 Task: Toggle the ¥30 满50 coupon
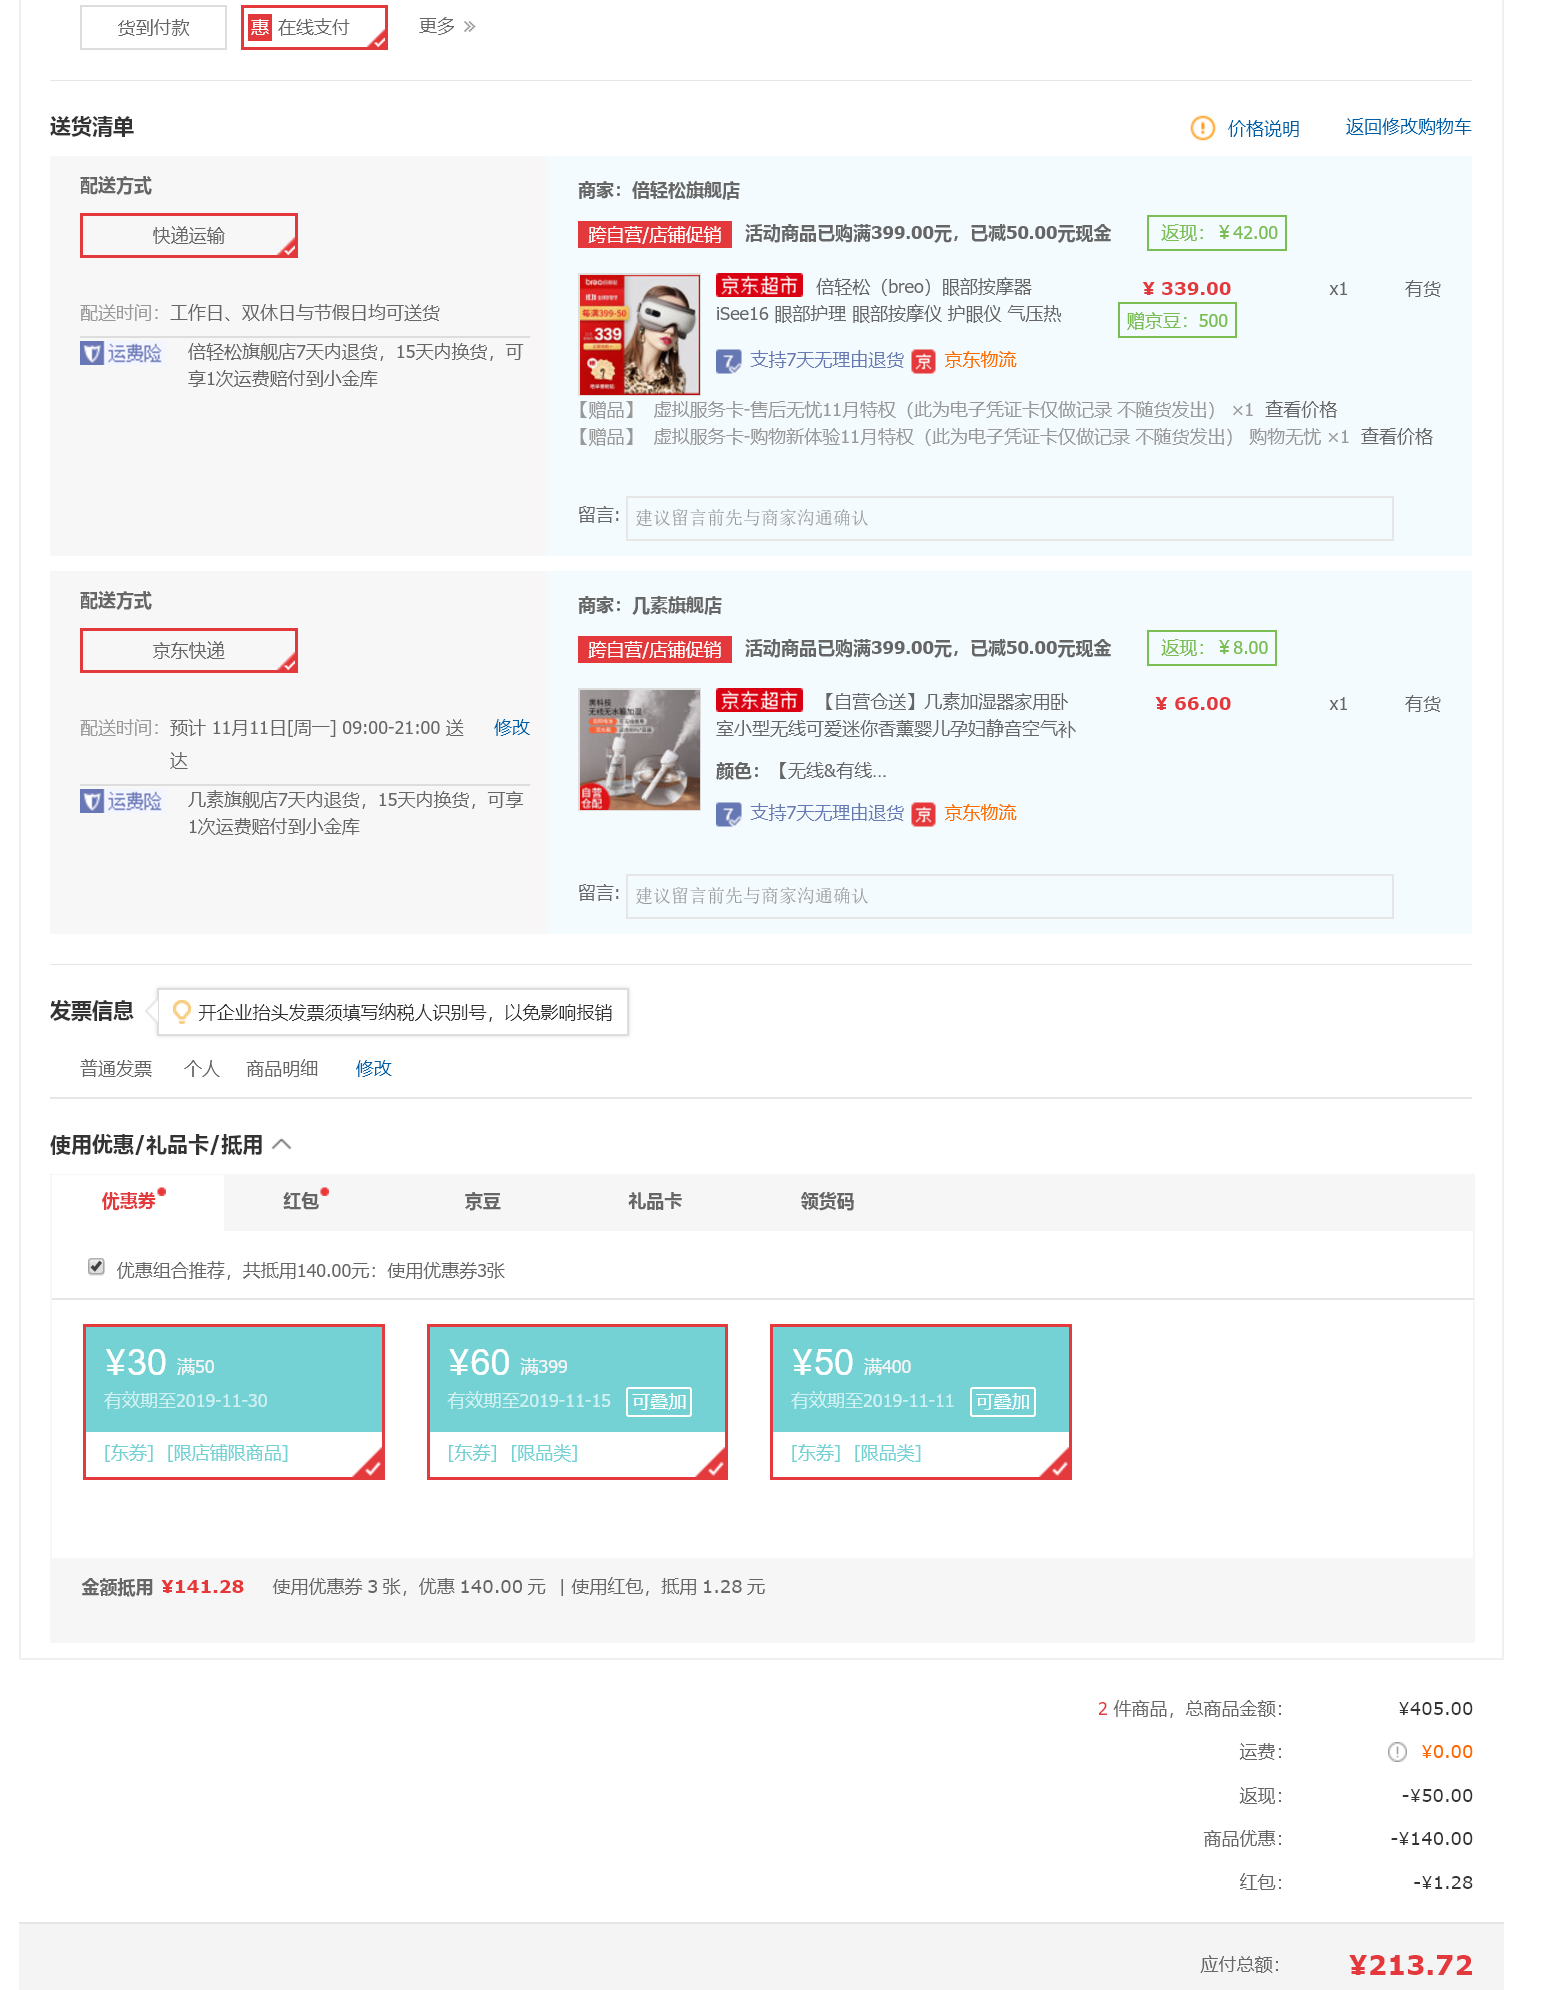pos(234,1402)
